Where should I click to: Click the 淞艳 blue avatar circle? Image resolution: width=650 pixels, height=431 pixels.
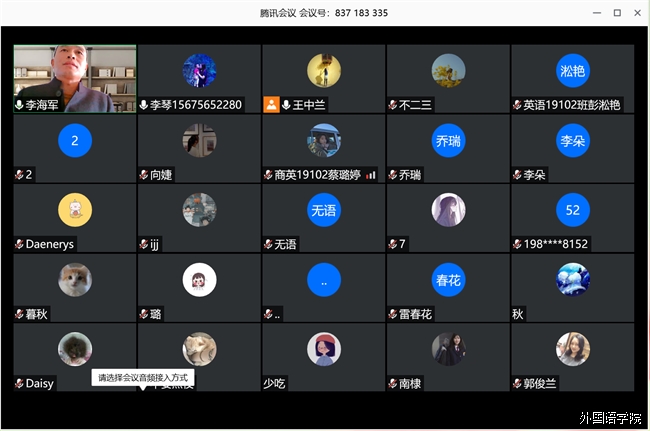(x=572, y=71)
